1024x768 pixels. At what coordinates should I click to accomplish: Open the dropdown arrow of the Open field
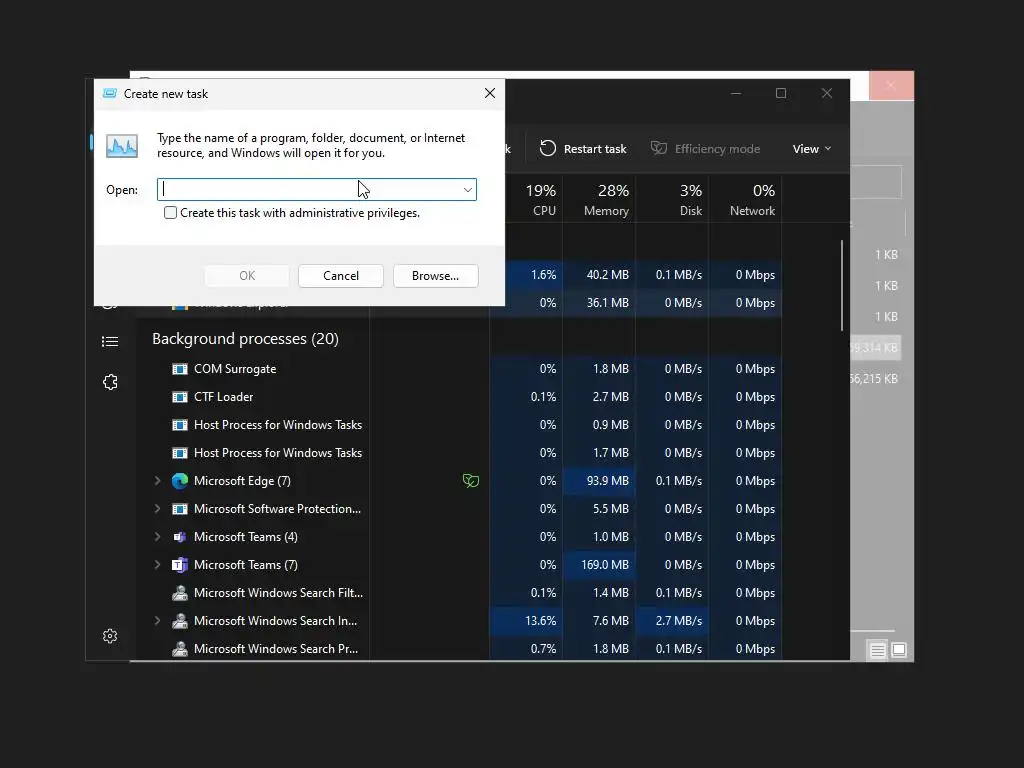click(x=468, y=190)
